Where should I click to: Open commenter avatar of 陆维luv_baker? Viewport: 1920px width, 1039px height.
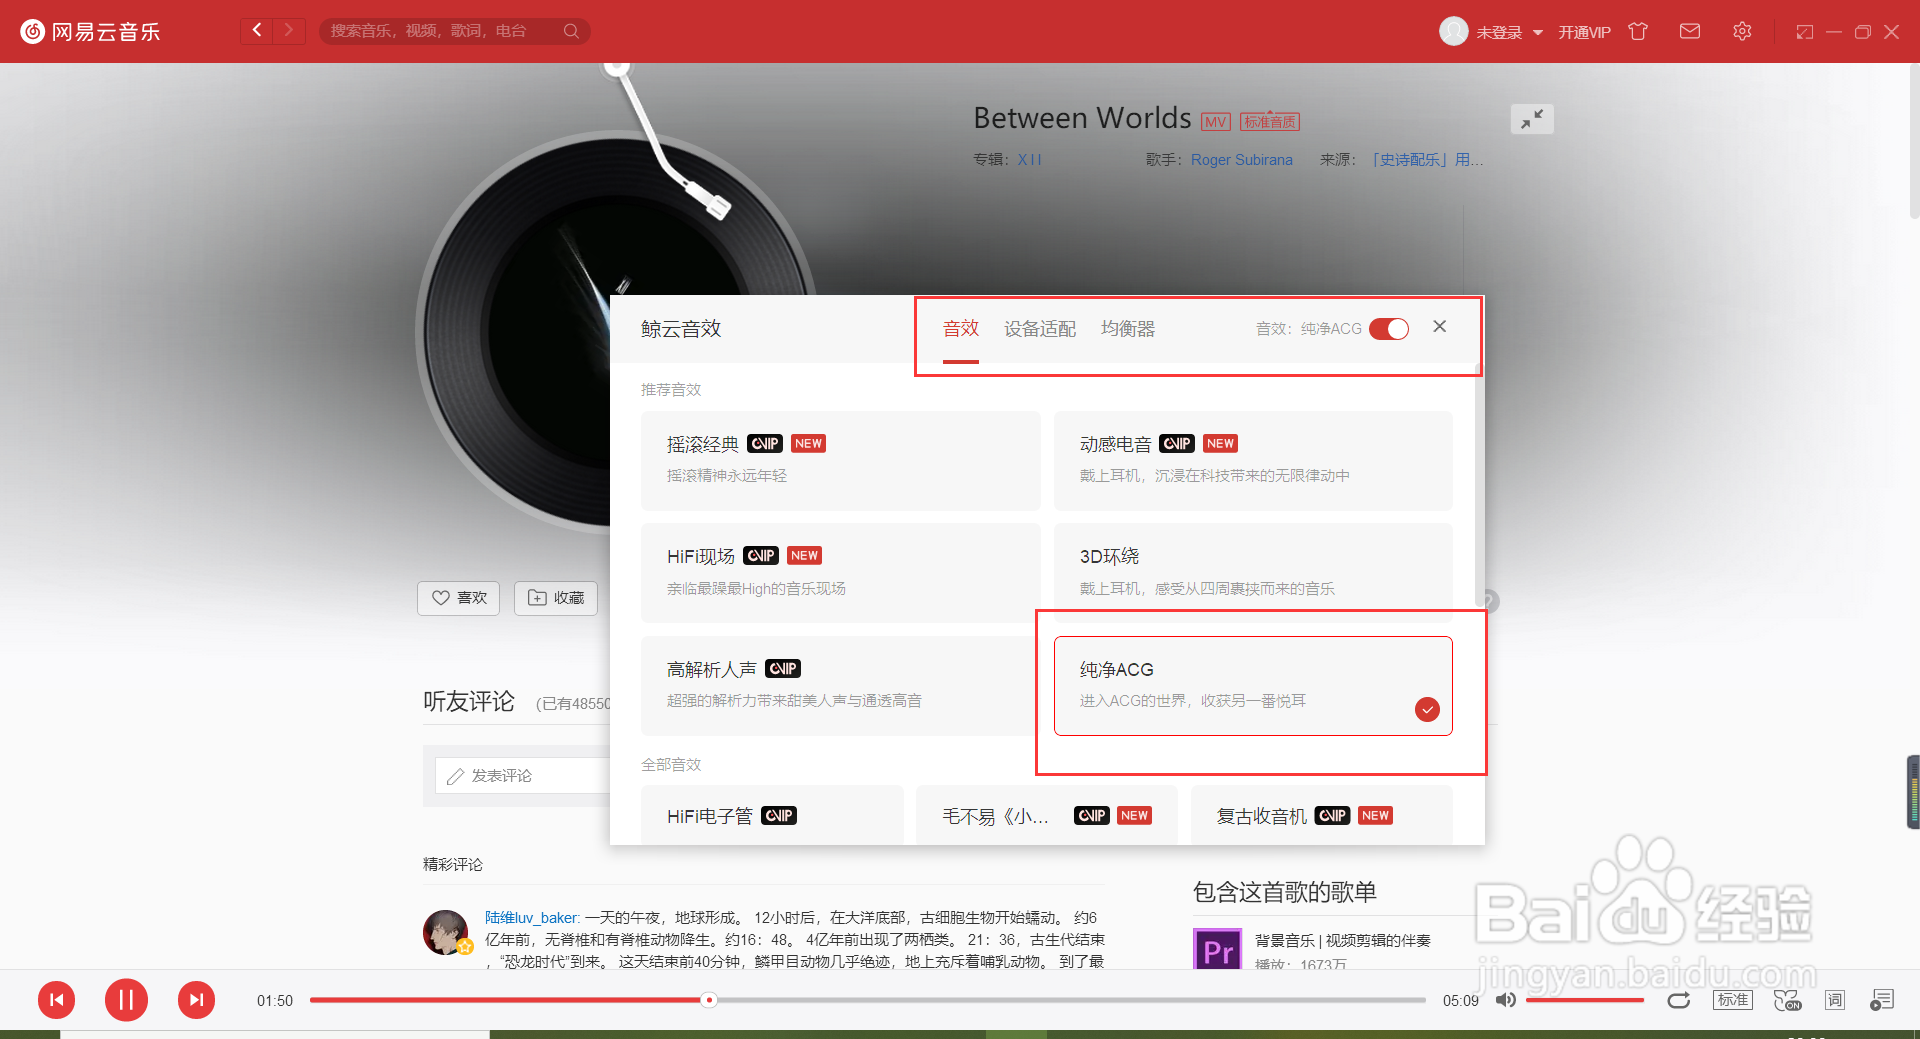tap(445, 932)
